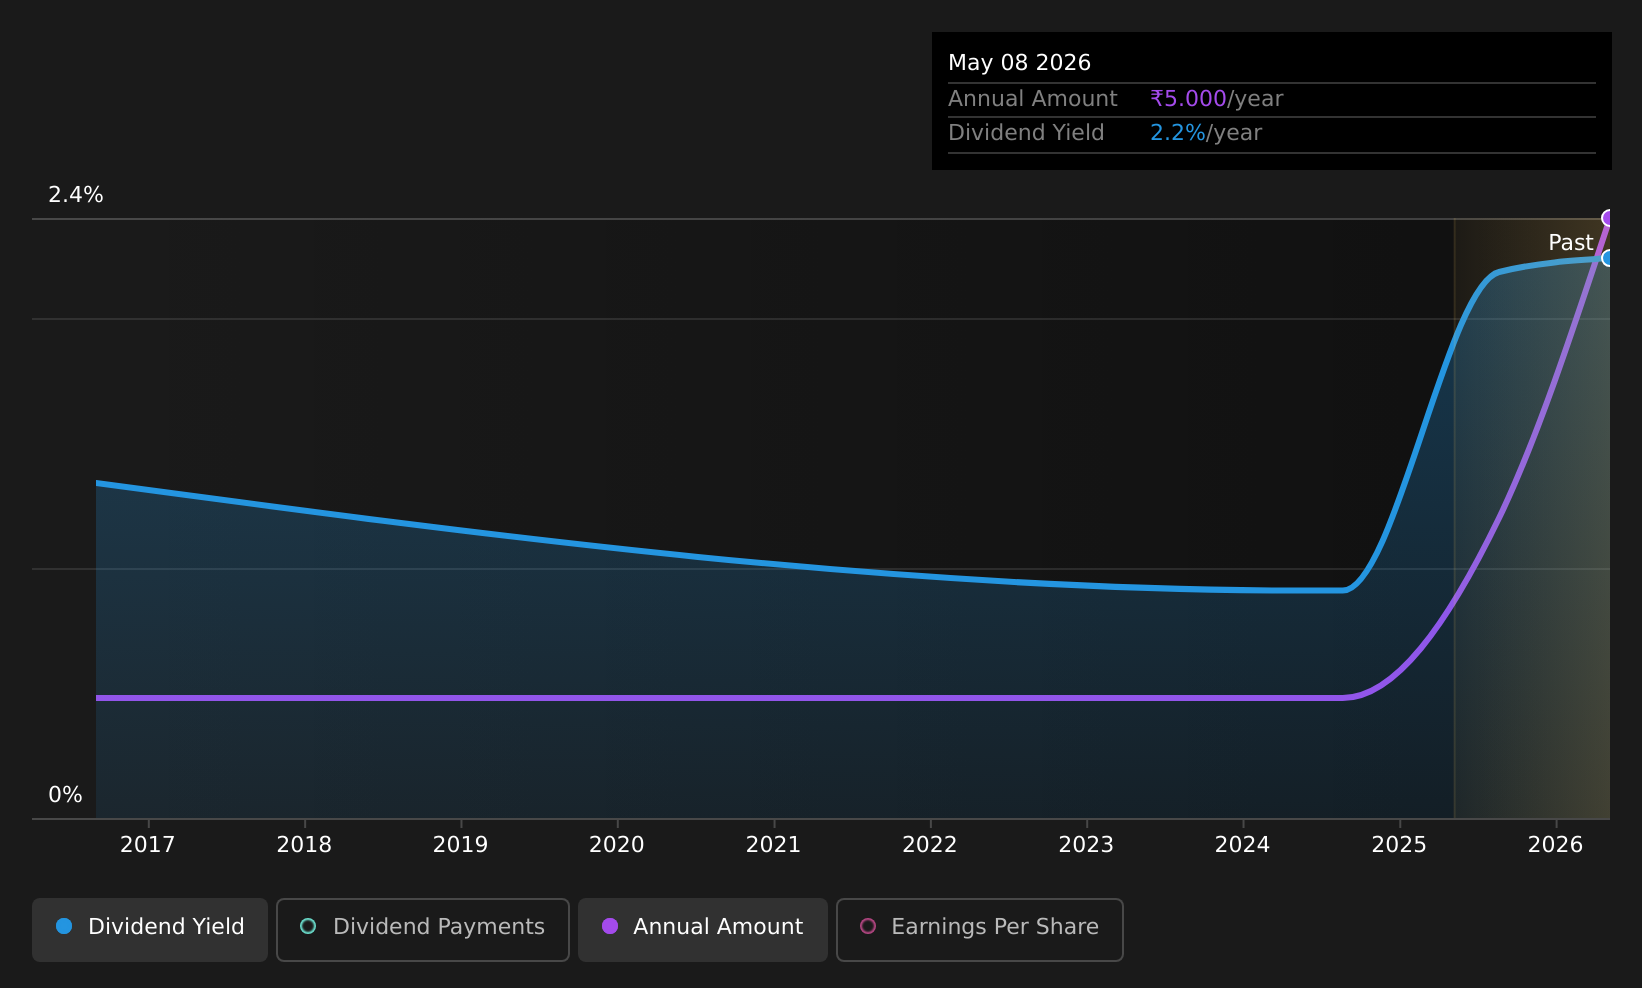The width and height of the screenshot is (1642, 988).
Task: Click the 2019 x-axis label
Action: (460, 845)
